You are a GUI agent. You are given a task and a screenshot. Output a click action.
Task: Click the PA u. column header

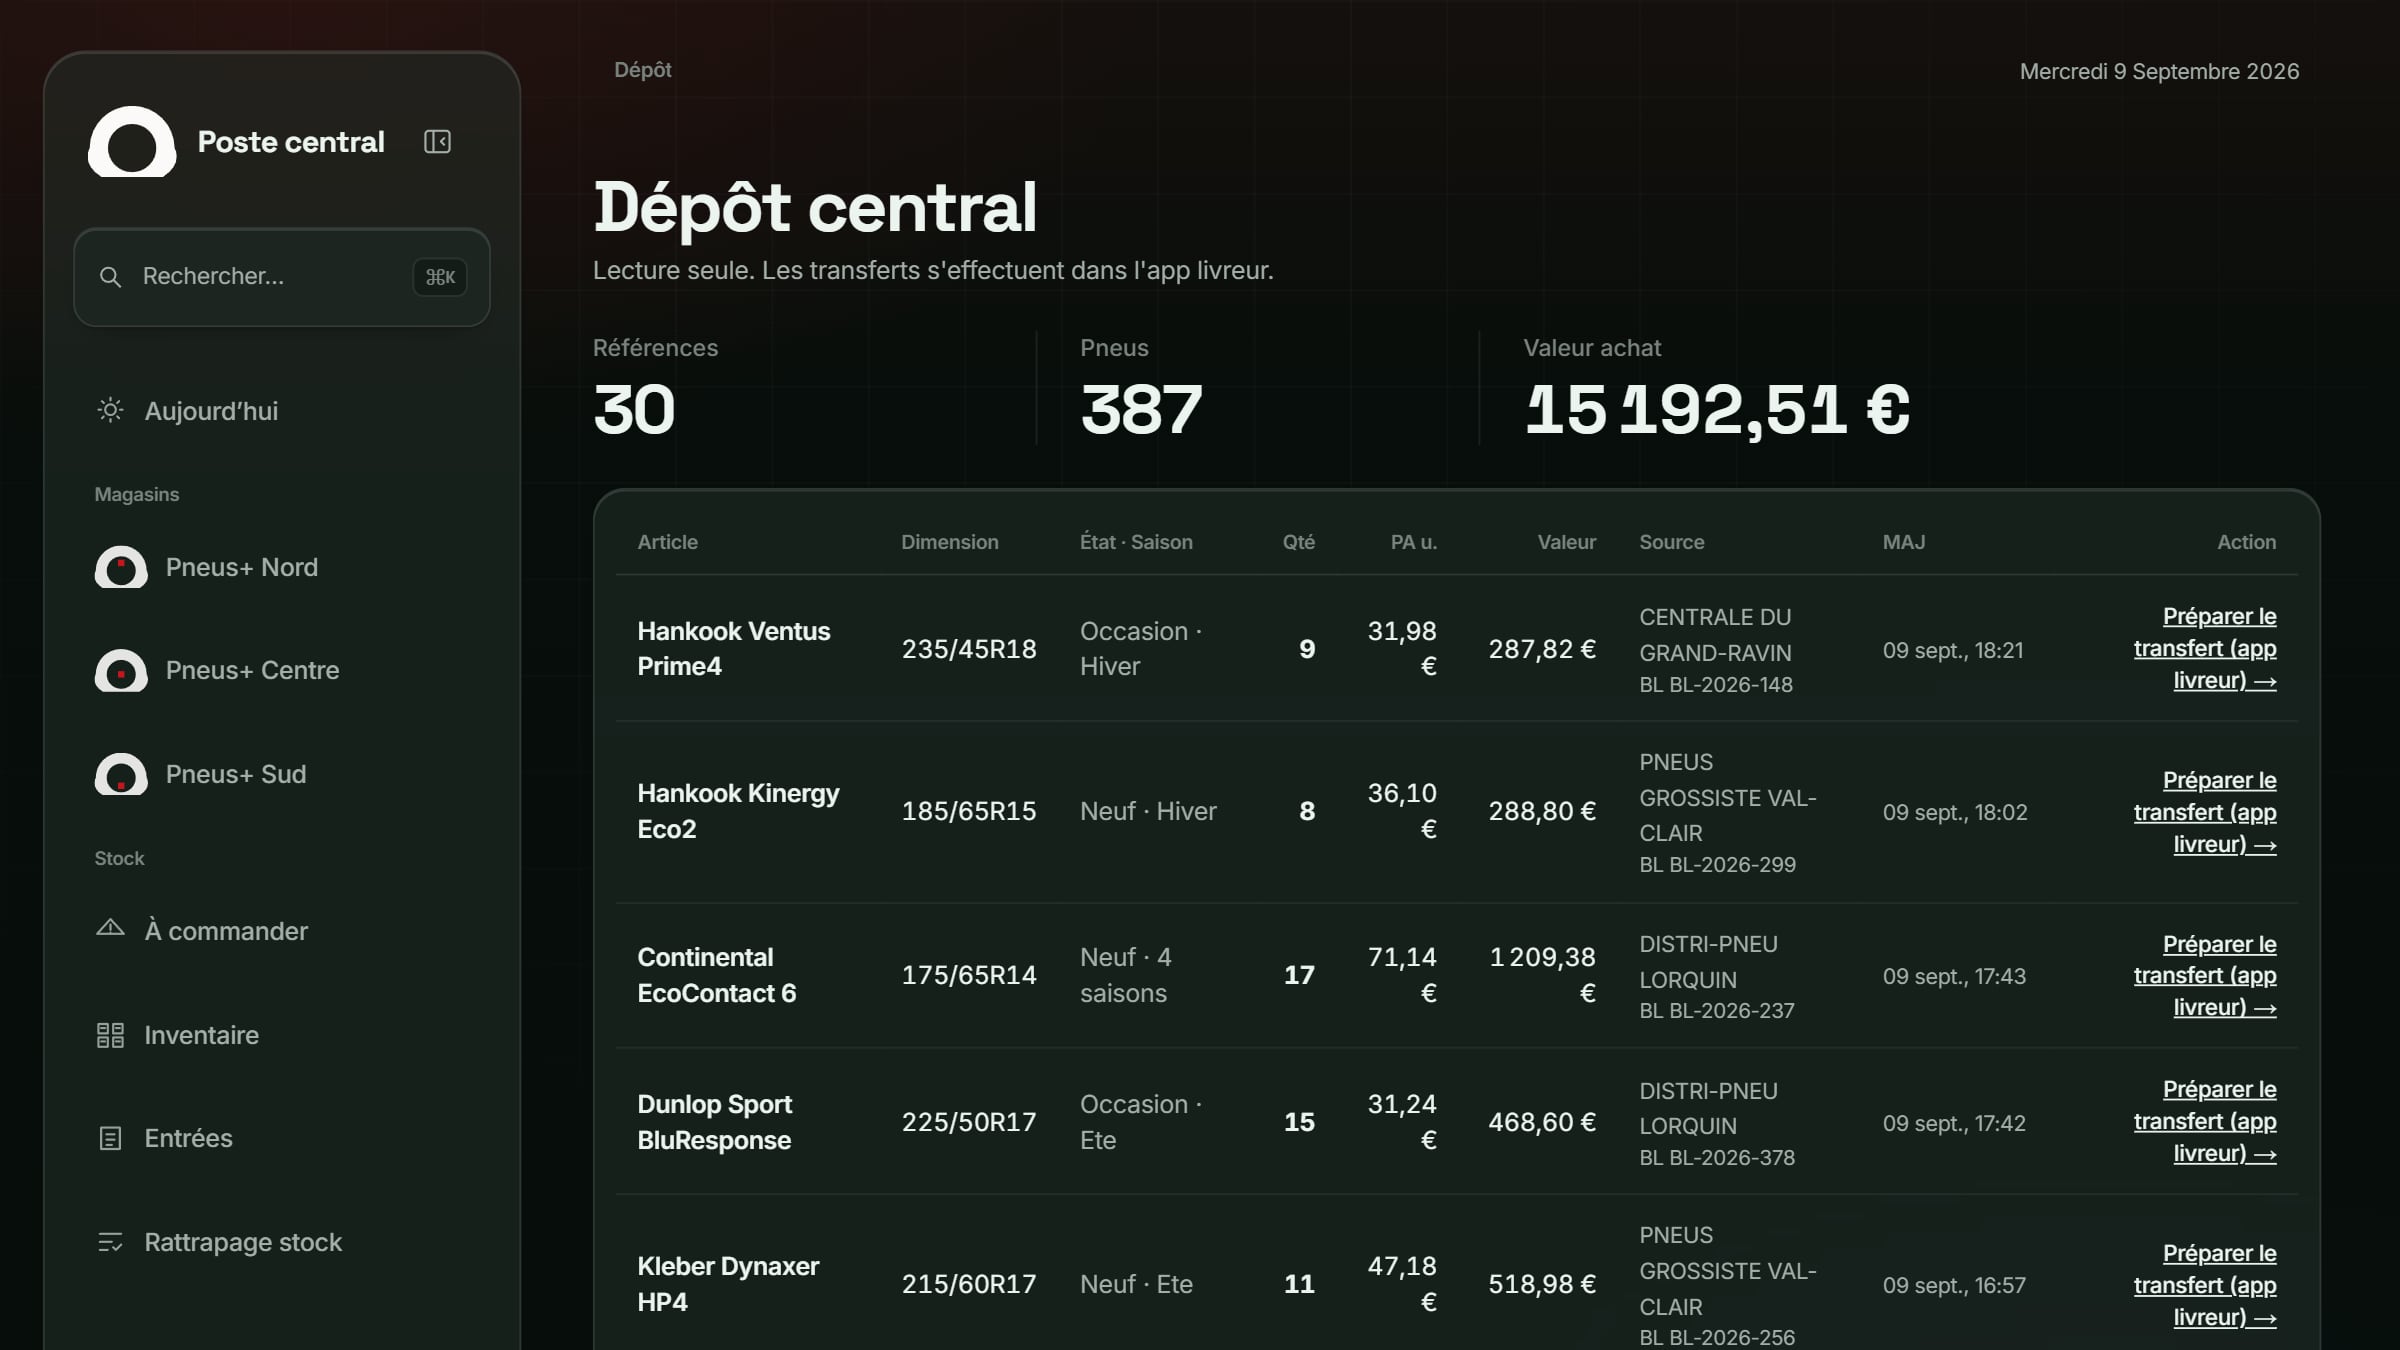[x=1414, y=542]
